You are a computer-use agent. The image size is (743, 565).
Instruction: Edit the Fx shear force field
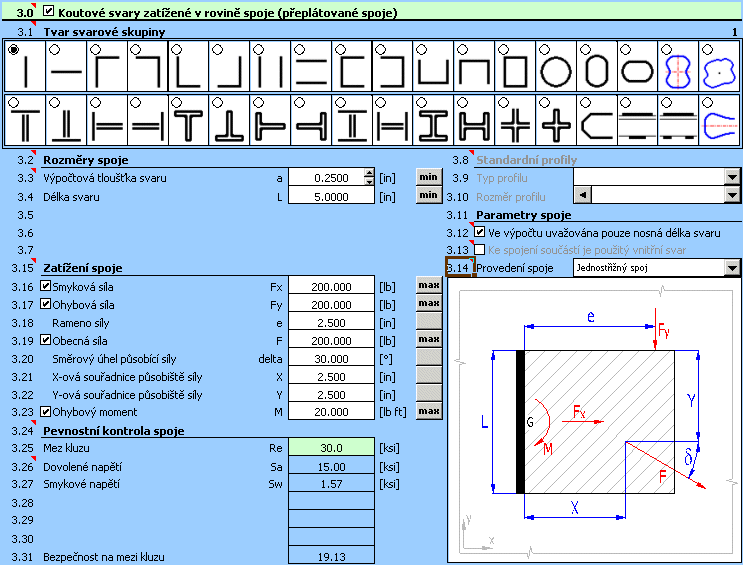pyautogui.click(x=331, y=287)
